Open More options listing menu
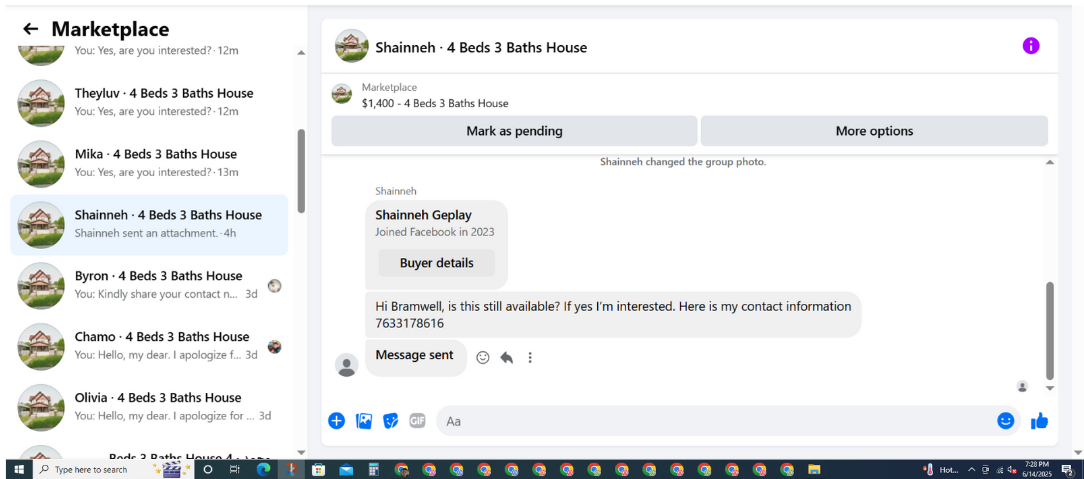This screenshot has width=1084, height=479. click(x=875, y=131)
